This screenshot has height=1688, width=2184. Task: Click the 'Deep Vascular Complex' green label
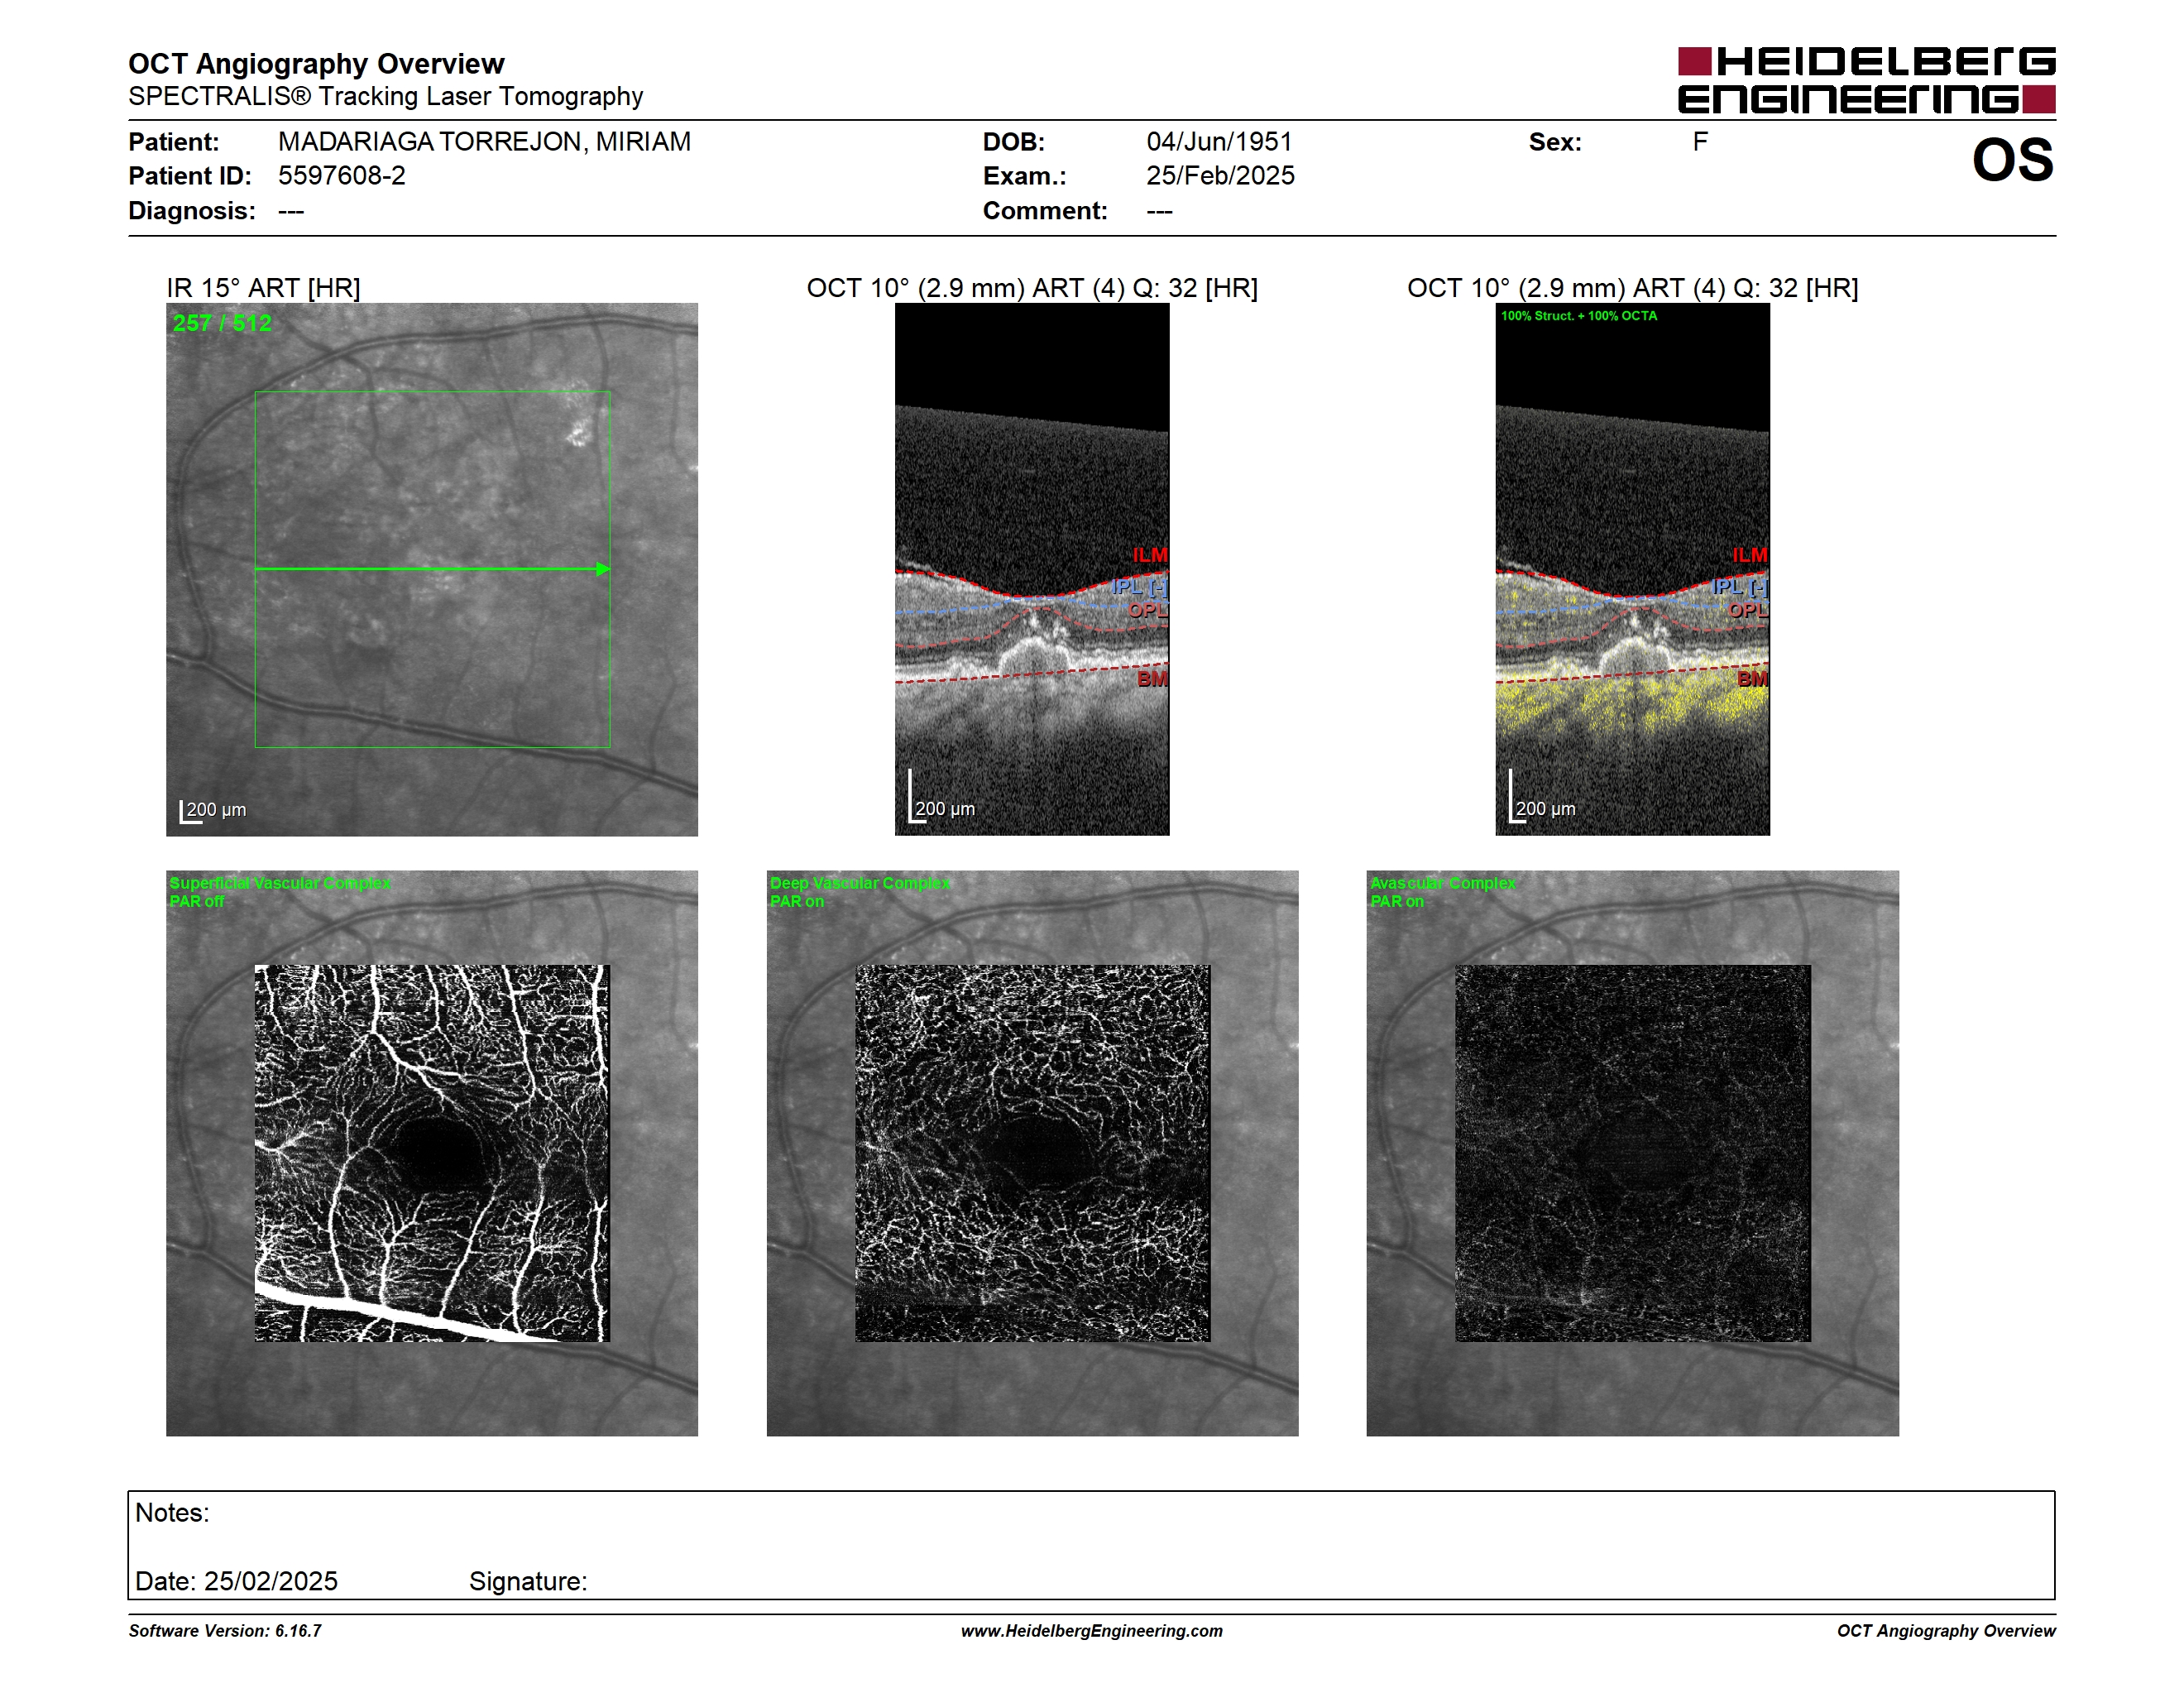point(860,883)
